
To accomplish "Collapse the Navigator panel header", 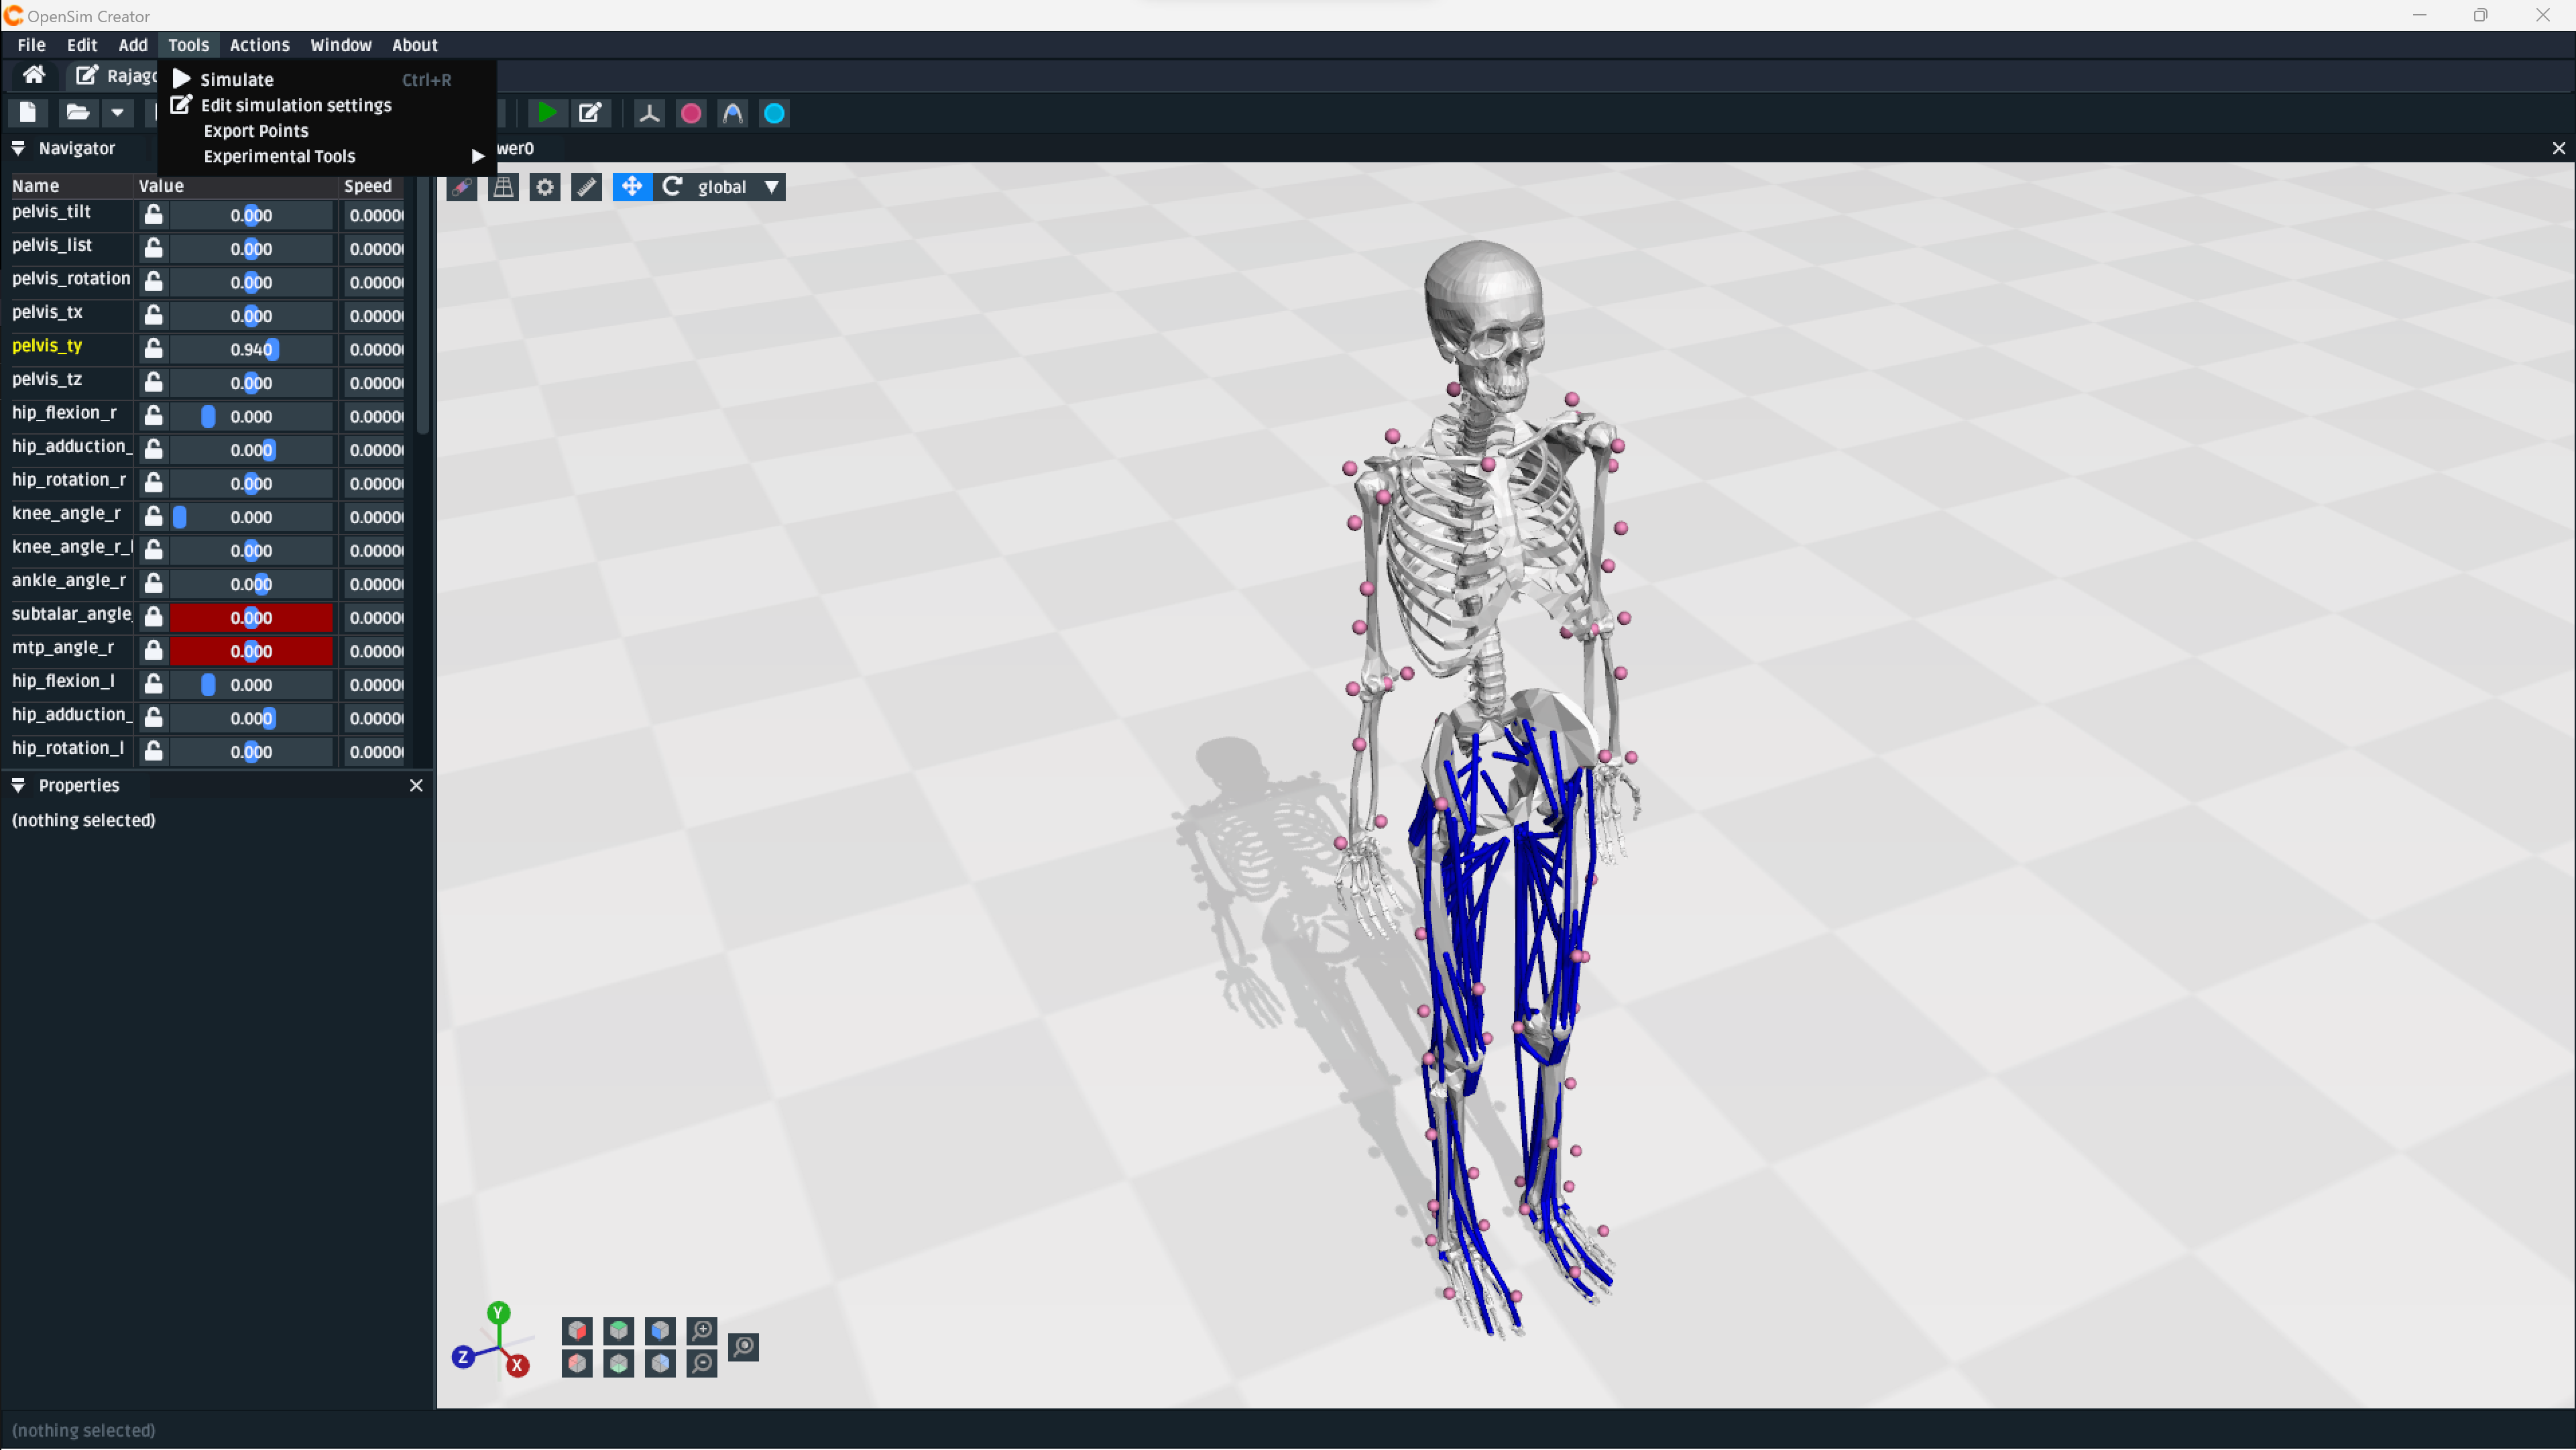I will 18,148.
